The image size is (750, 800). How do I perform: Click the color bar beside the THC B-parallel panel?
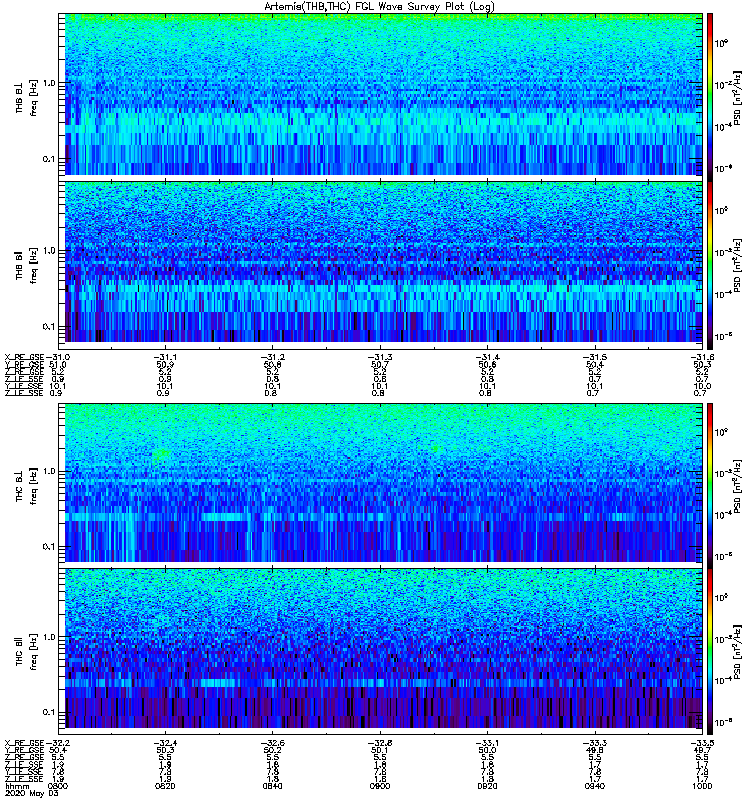[710, 652]
